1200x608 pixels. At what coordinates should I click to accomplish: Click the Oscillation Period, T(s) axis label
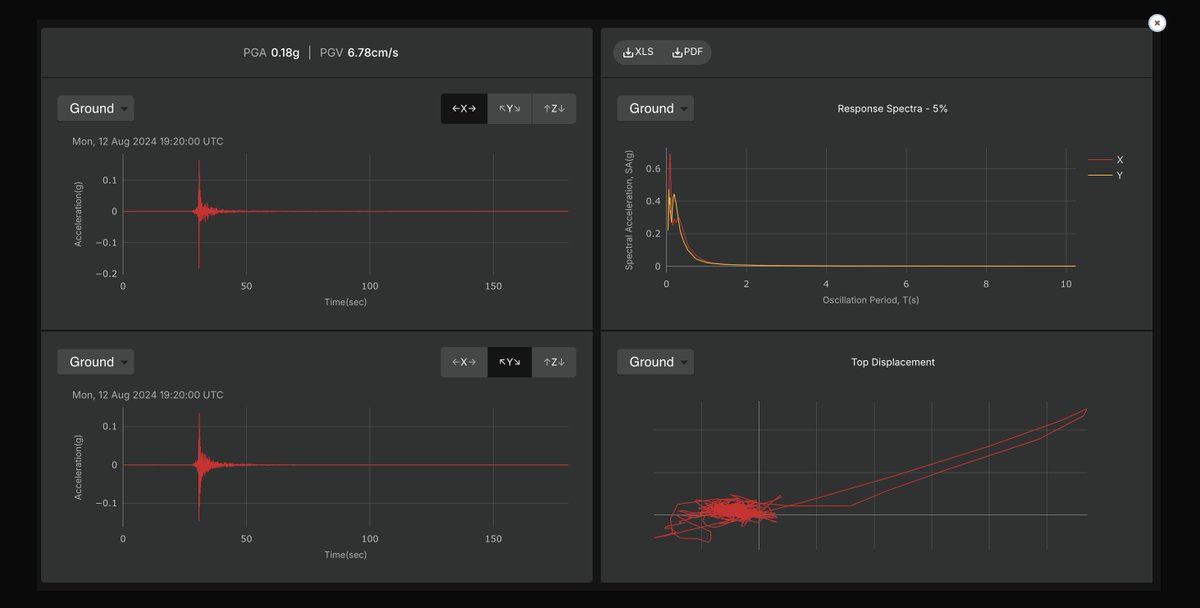(870, 300)
